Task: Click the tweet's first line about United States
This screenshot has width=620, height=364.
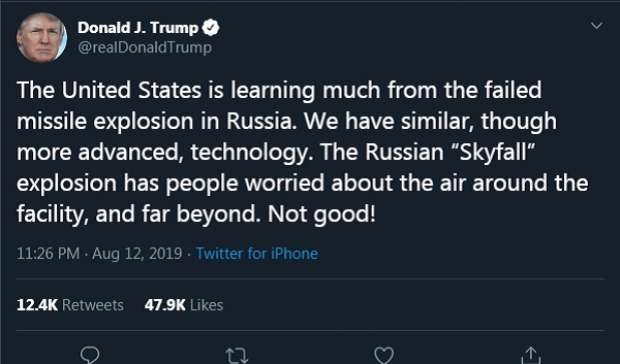Action: 279,91
